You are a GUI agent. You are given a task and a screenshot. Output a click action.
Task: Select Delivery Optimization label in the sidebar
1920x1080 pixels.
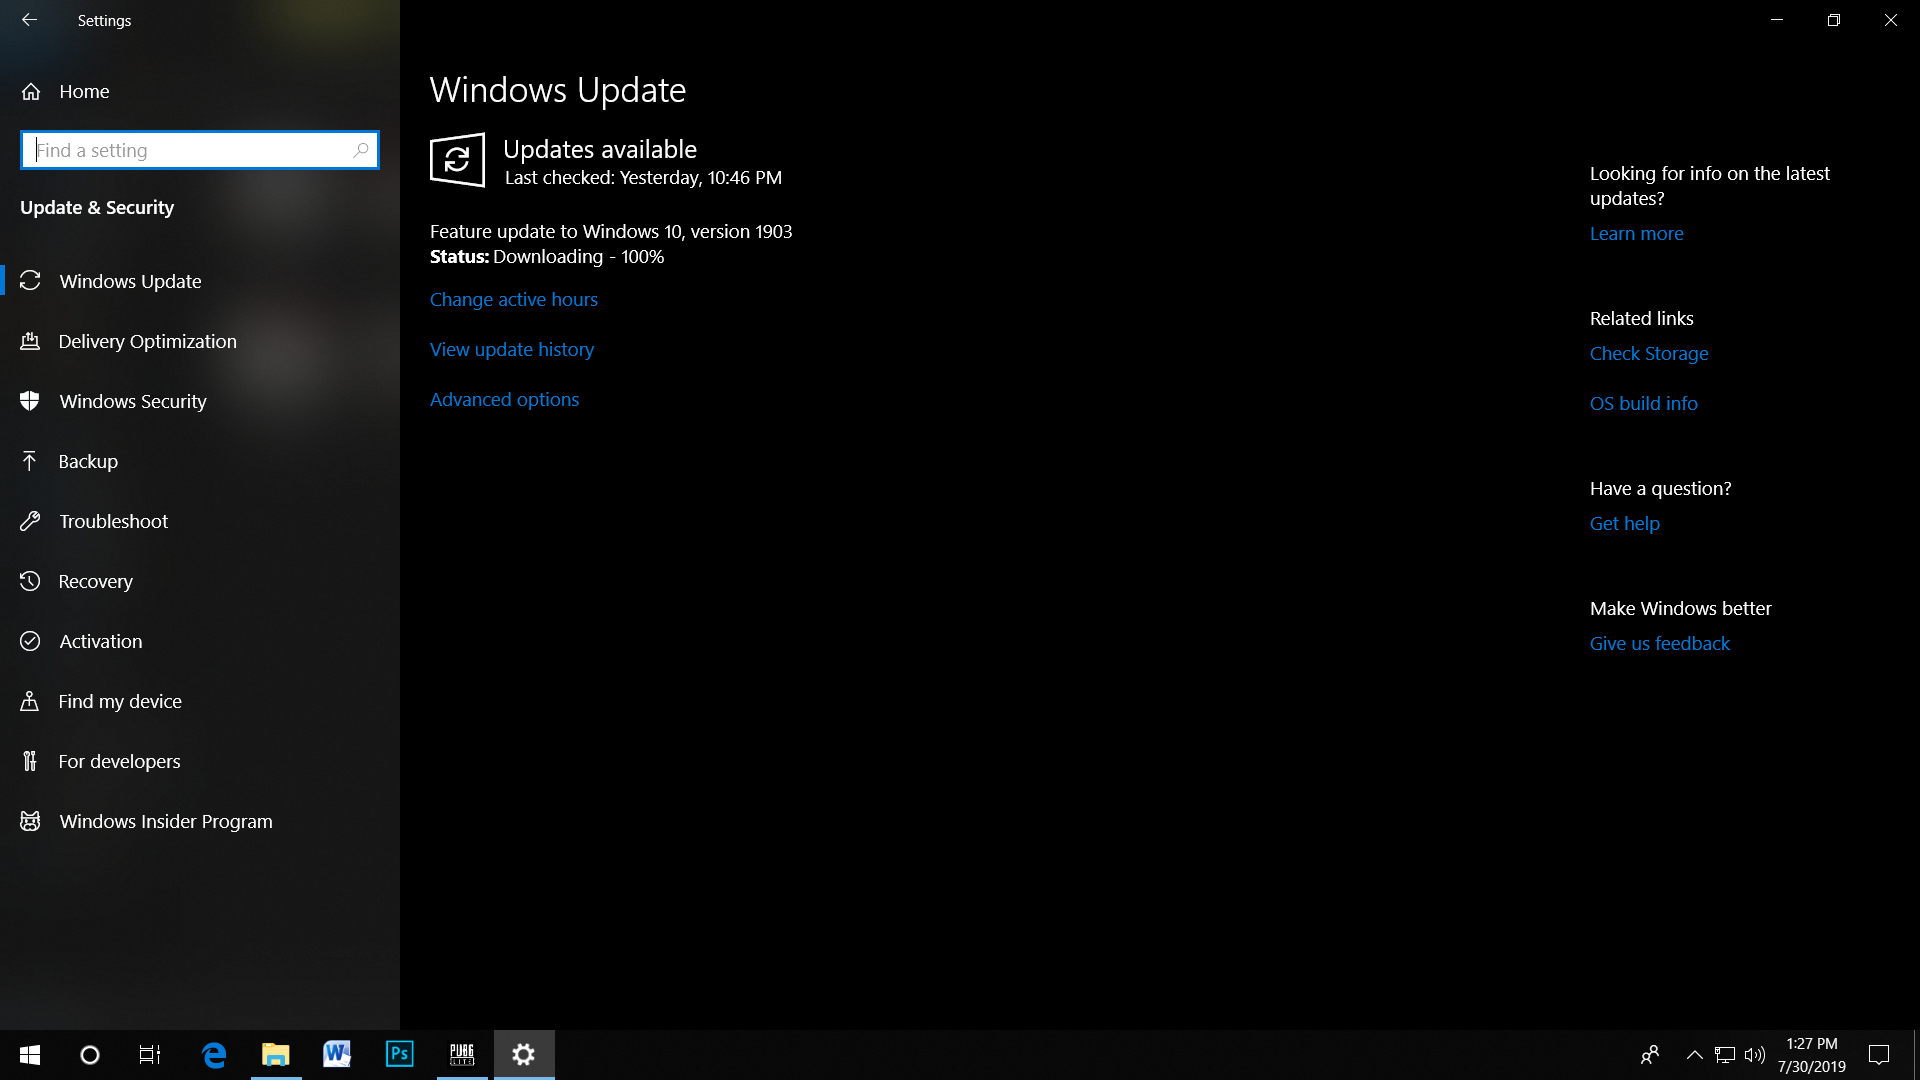coord(147,341)
